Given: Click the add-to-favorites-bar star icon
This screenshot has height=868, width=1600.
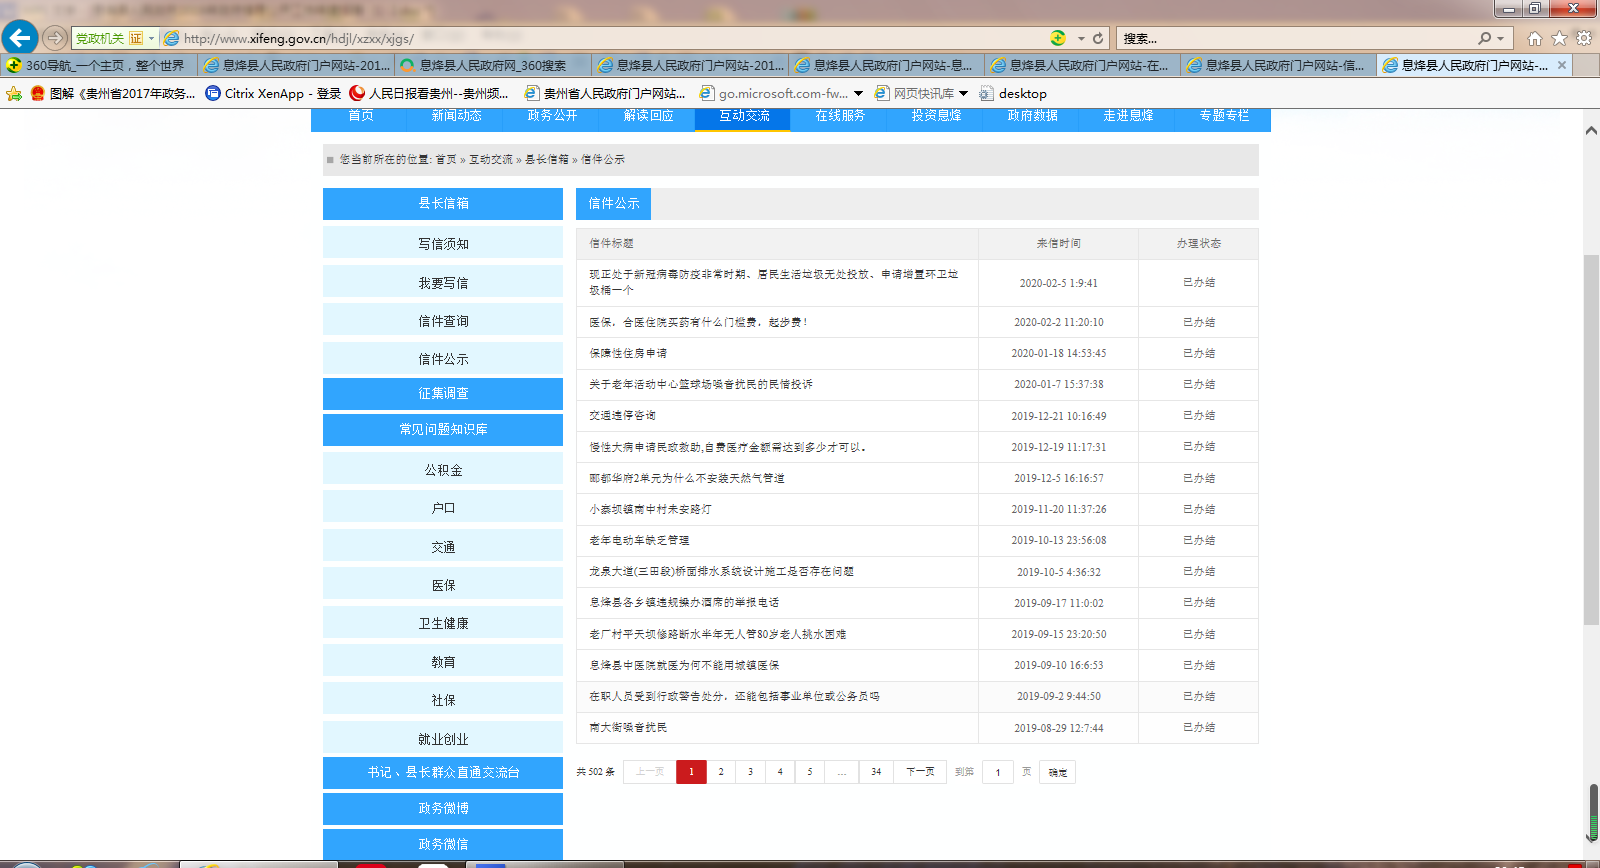Looking at the screenshot, I should click(14, 93).
